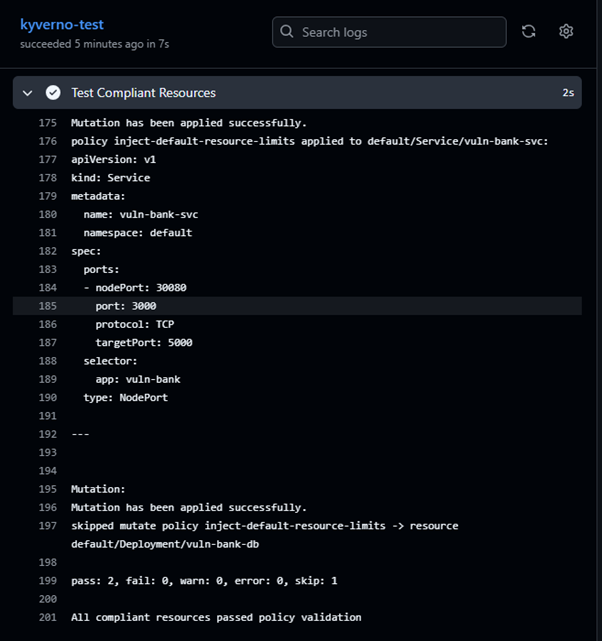Click line number 190

(x=48, y=397)
